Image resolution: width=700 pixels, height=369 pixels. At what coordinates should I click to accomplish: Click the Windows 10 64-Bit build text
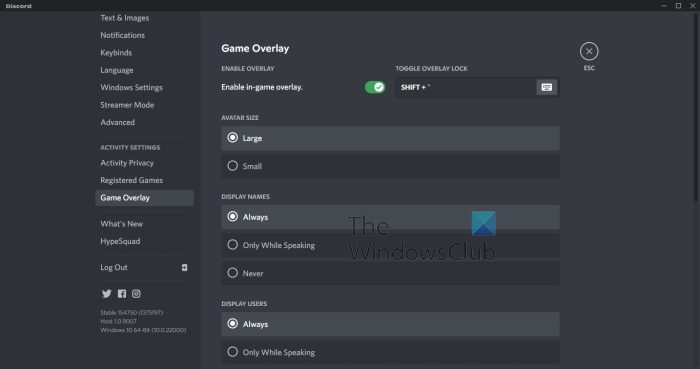(x=143, y=330)
